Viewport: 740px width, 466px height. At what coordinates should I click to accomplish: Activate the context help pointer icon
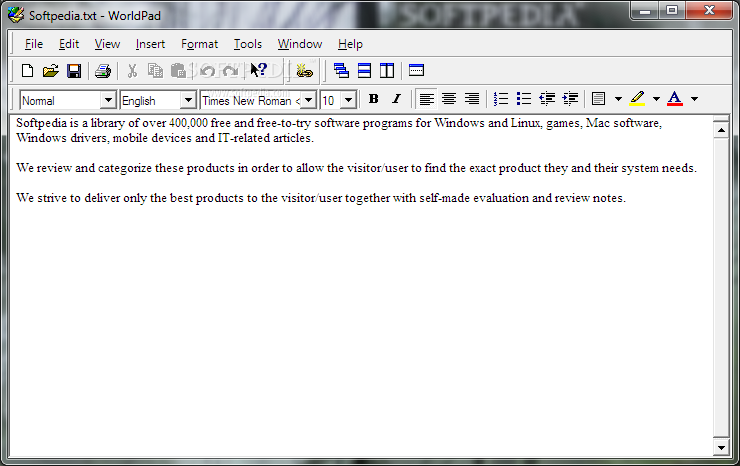258,70
